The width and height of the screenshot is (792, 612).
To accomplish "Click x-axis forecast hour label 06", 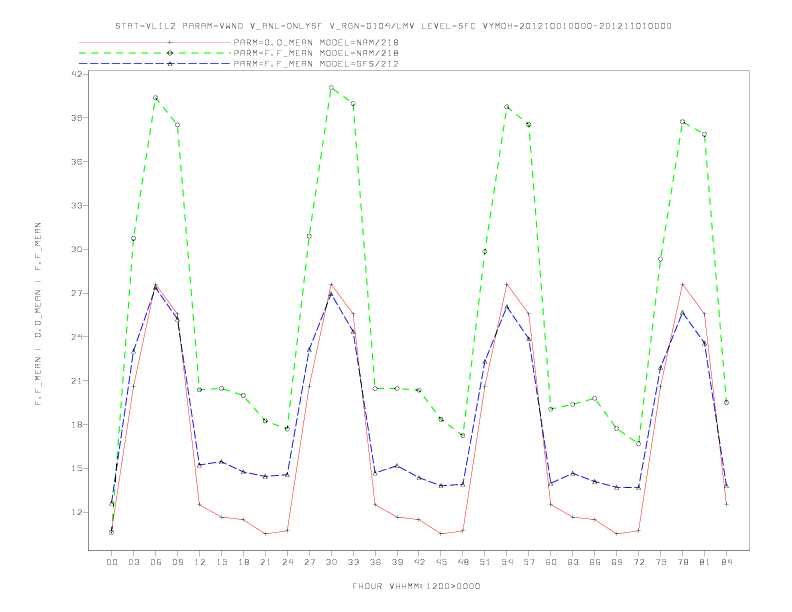I will [156, 562].
